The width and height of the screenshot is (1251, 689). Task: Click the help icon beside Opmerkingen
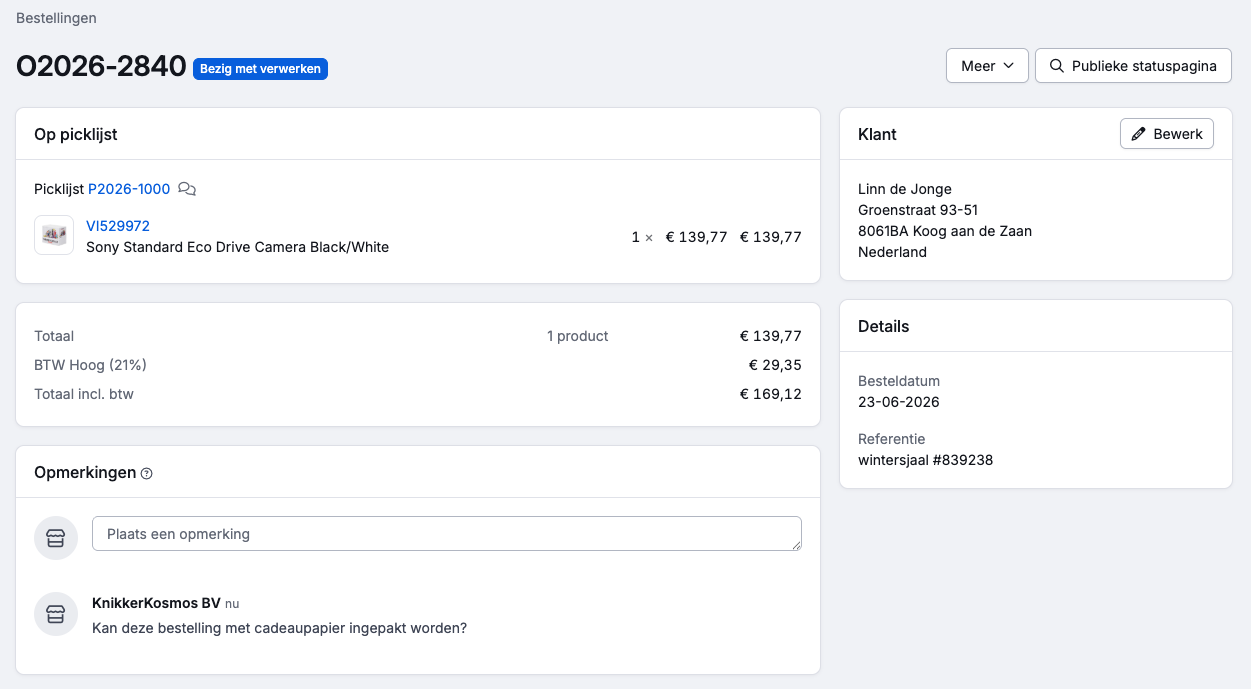tap(147, 473)
